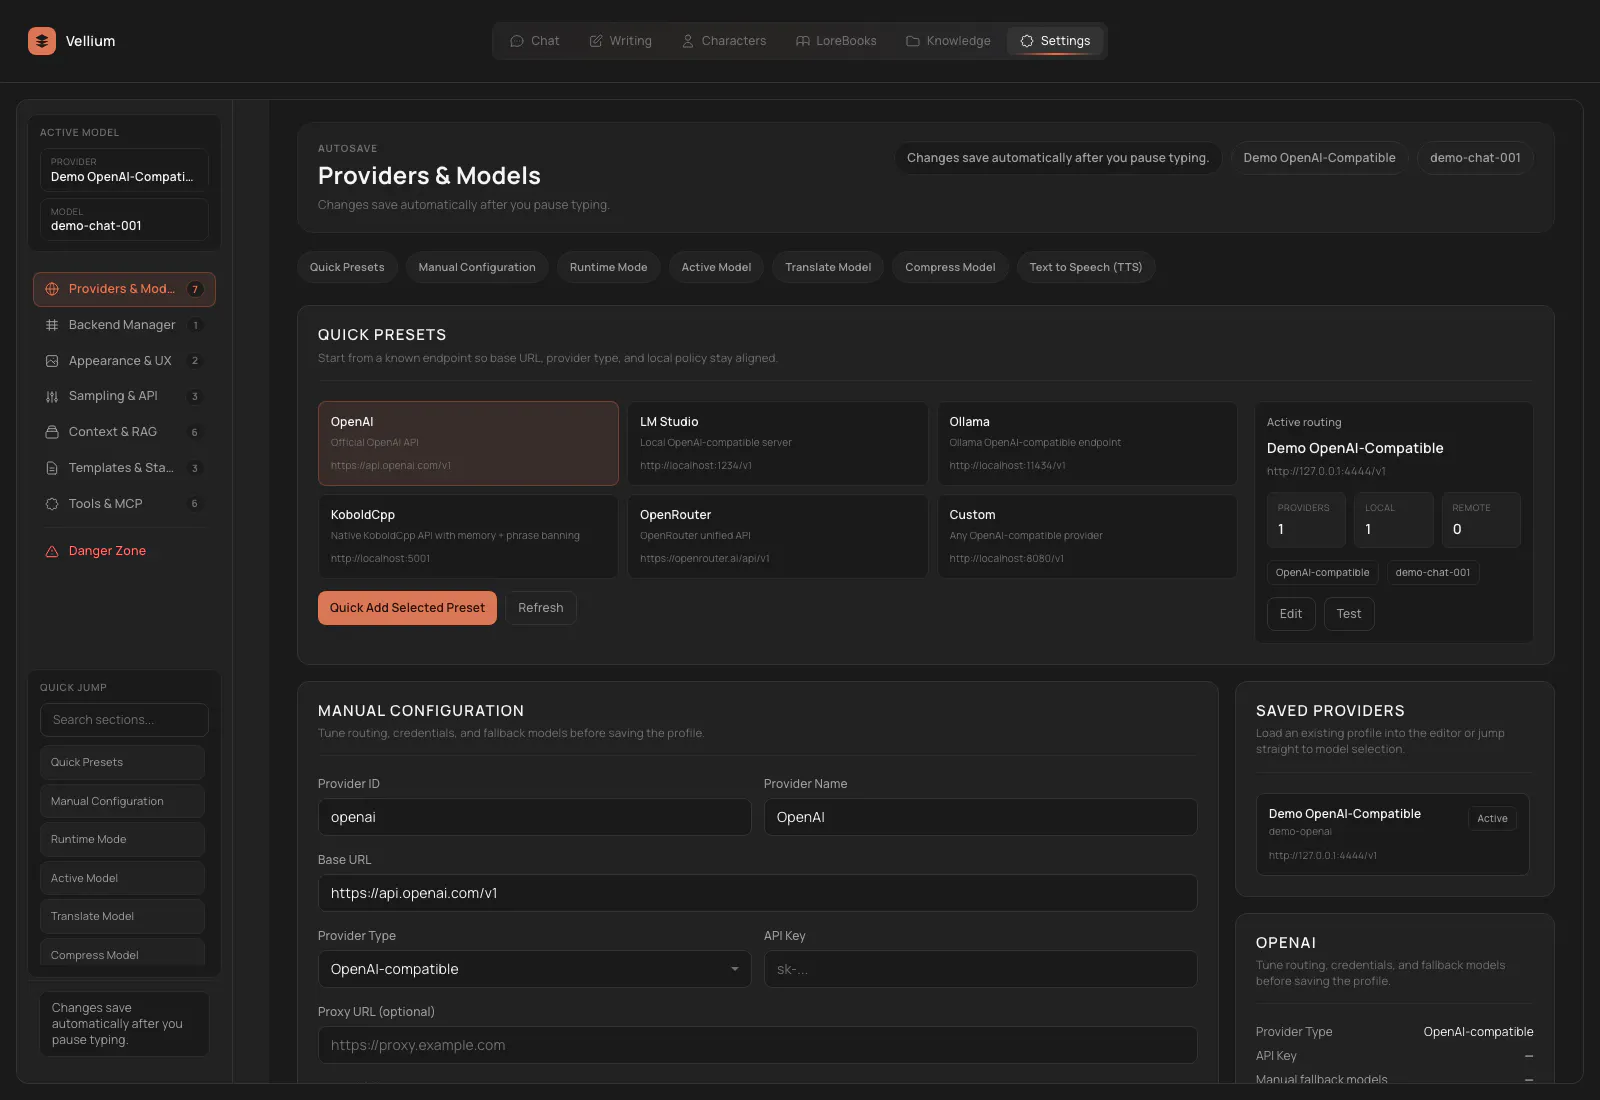1600x1100 pixels.
Task: Click the Sampling & API sliders icon
Action: 52,397
